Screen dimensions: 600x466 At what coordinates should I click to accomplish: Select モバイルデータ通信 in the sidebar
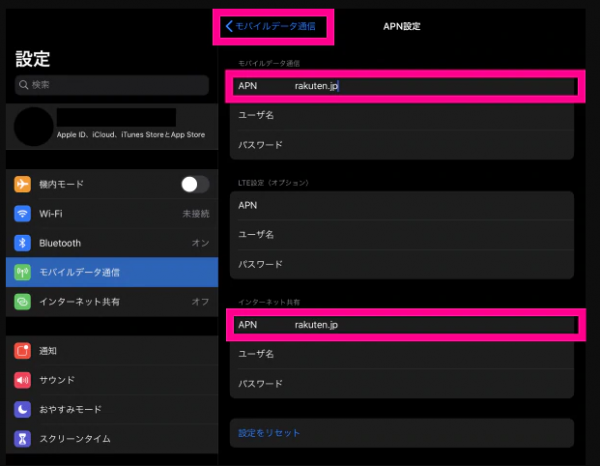tap(112, 272)
